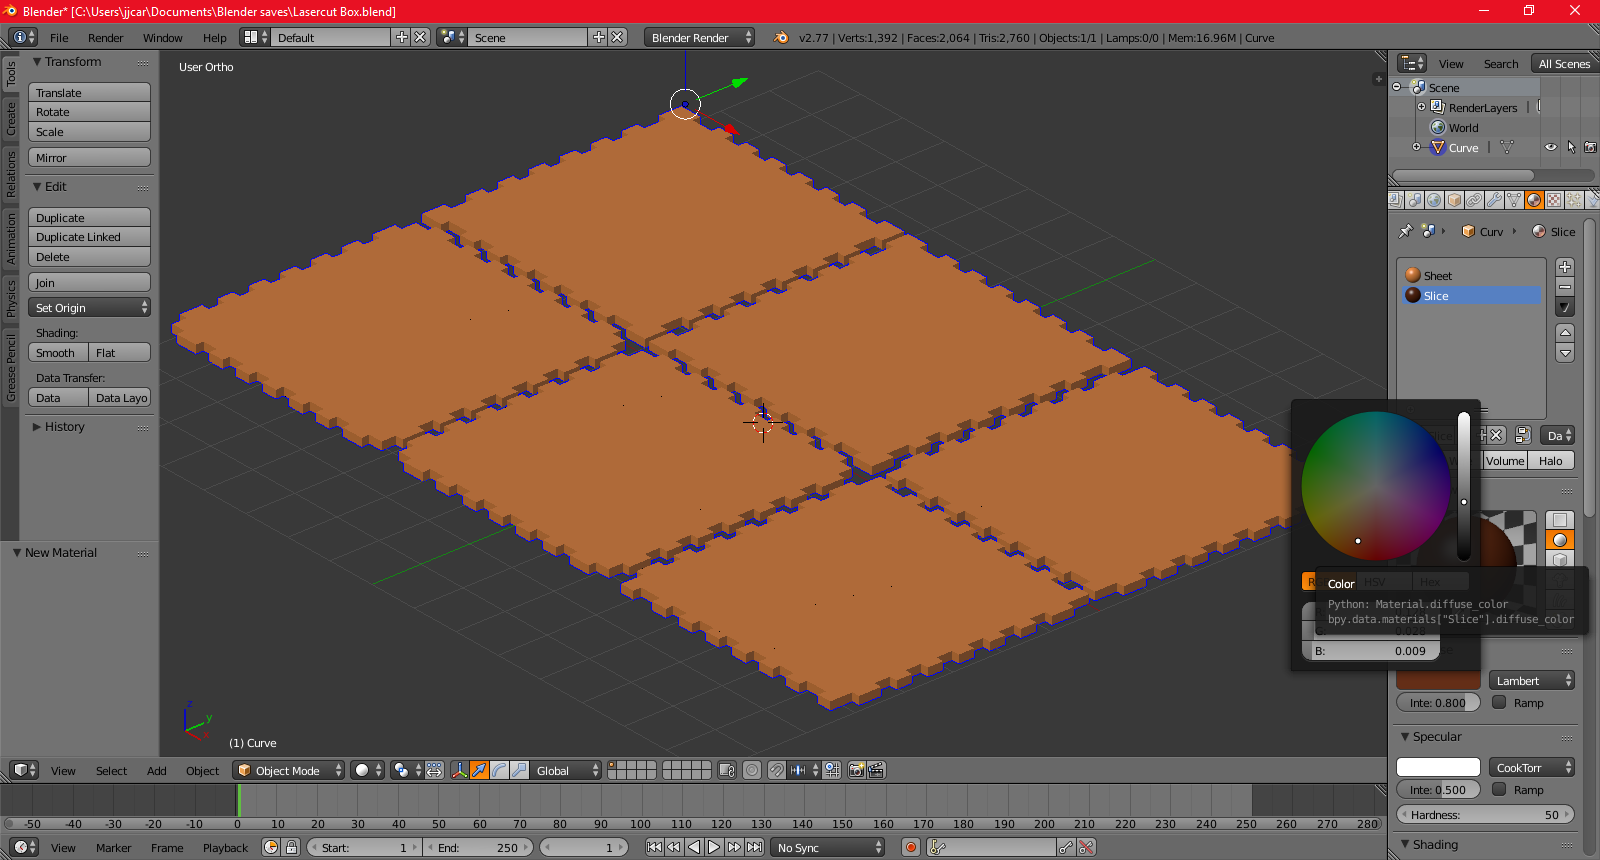This screenshot has width=1600, height=860.
Task: Open the Global orientation dropdown
Action: (x=565, y=770)
